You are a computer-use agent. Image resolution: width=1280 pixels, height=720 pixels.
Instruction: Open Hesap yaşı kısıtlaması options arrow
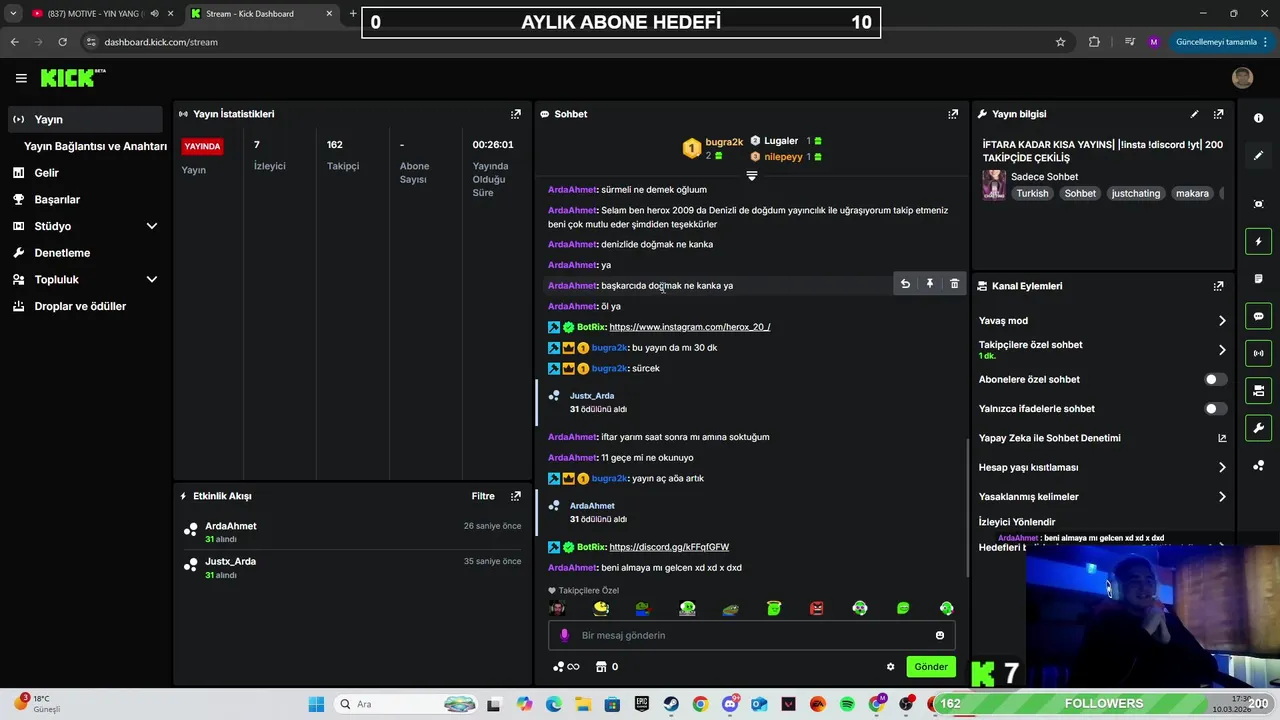1222,467
